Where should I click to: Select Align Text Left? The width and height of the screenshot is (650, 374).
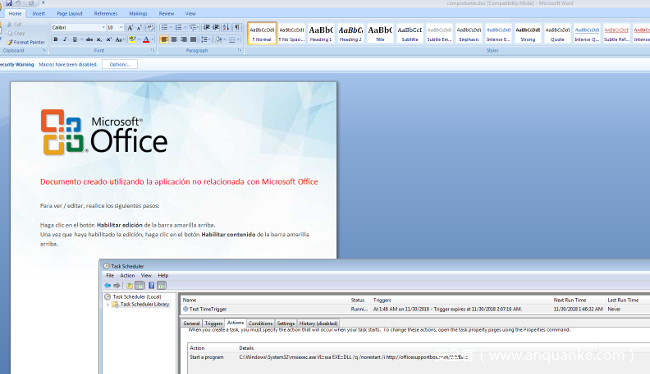click(164, 40)
